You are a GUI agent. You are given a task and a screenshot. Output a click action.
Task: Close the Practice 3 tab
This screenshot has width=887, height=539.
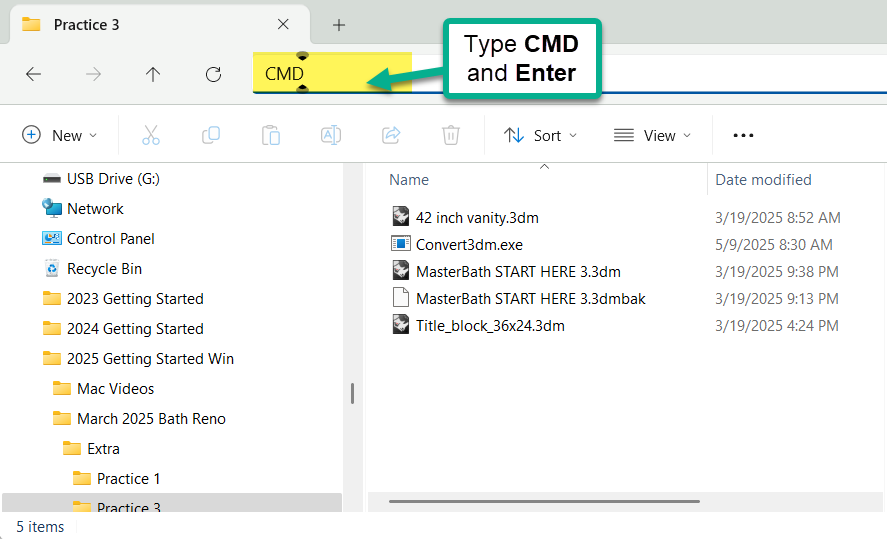pos(283,24)
